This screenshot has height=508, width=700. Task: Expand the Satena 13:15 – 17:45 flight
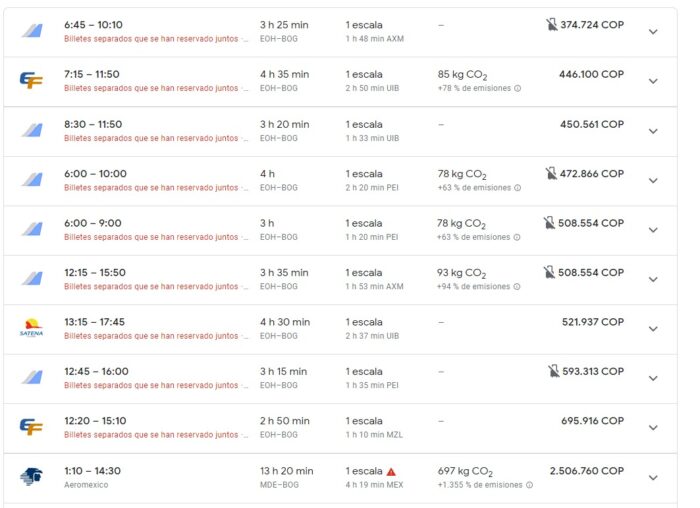653,328
